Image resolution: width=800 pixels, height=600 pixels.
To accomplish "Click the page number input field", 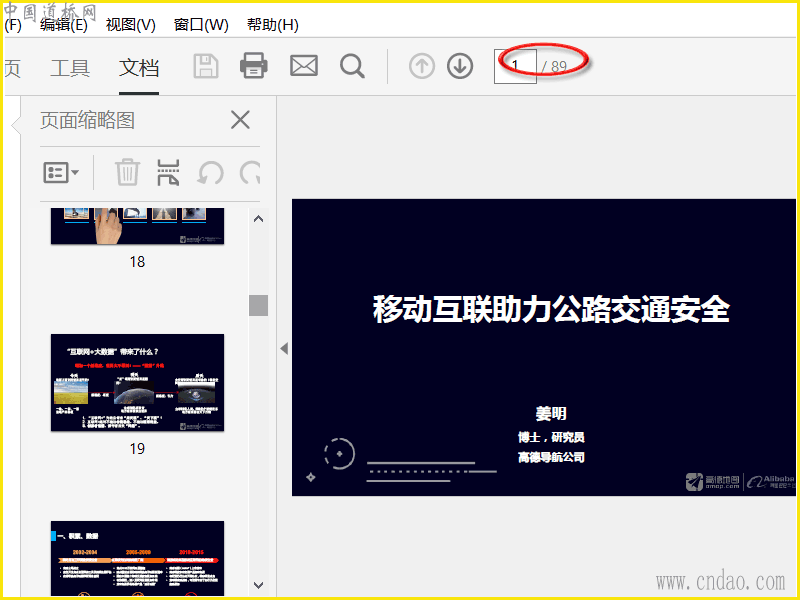I will pos(515,66).
